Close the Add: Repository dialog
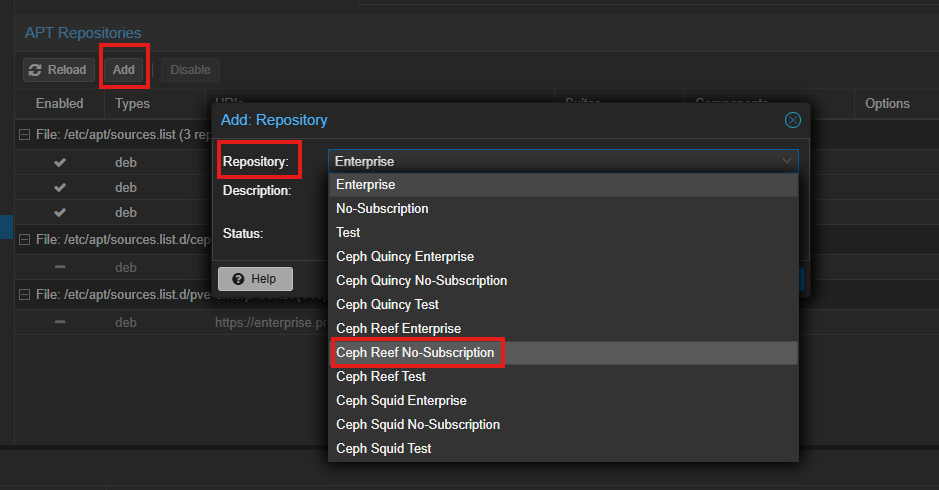This screenshot has width=939, height=490. (792, 120)
